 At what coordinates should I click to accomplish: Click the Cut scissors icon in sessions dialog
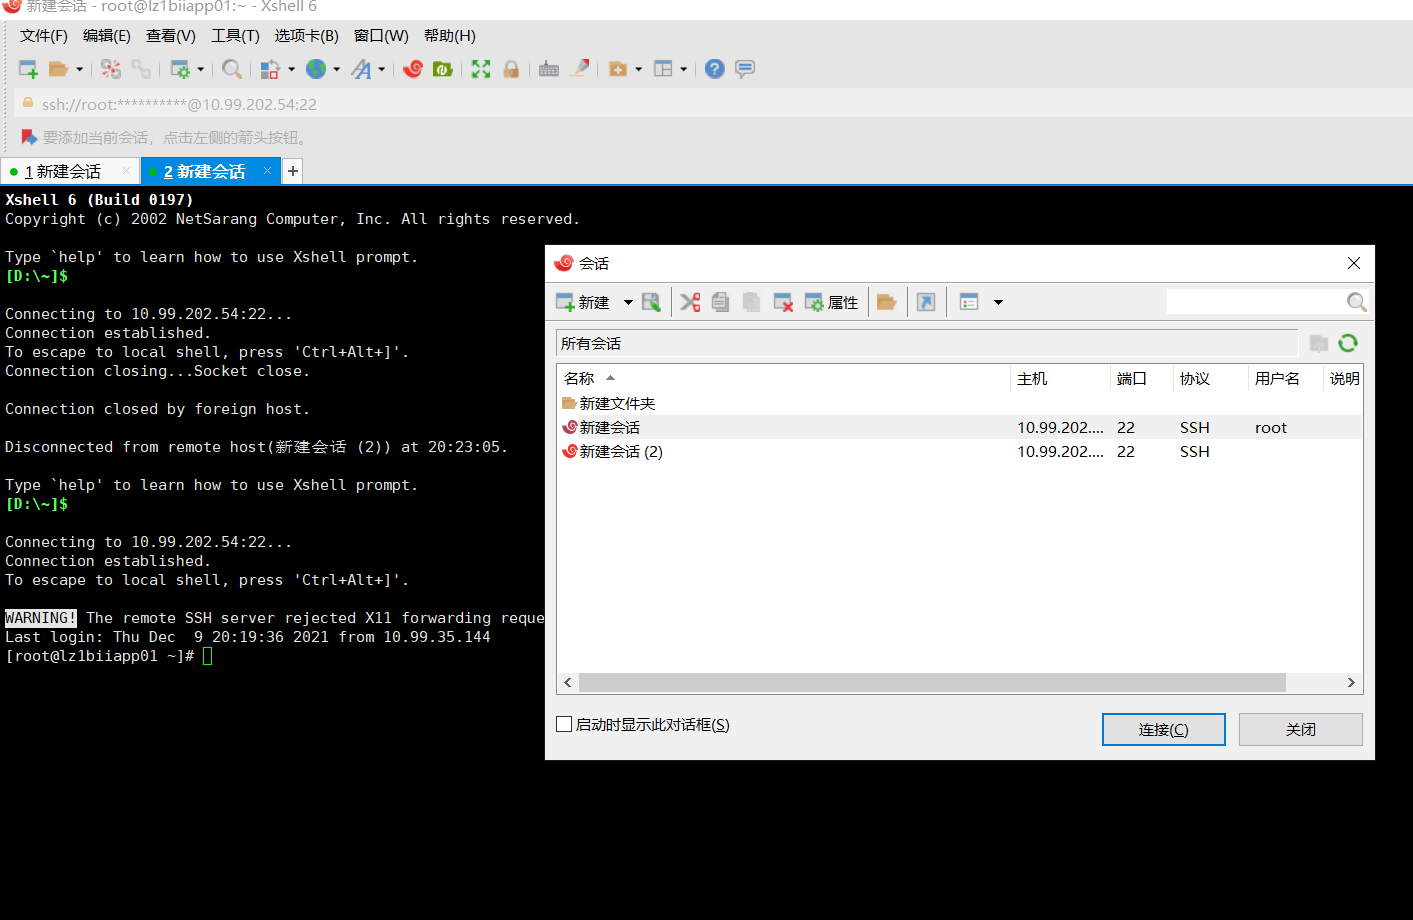[690, 302]
